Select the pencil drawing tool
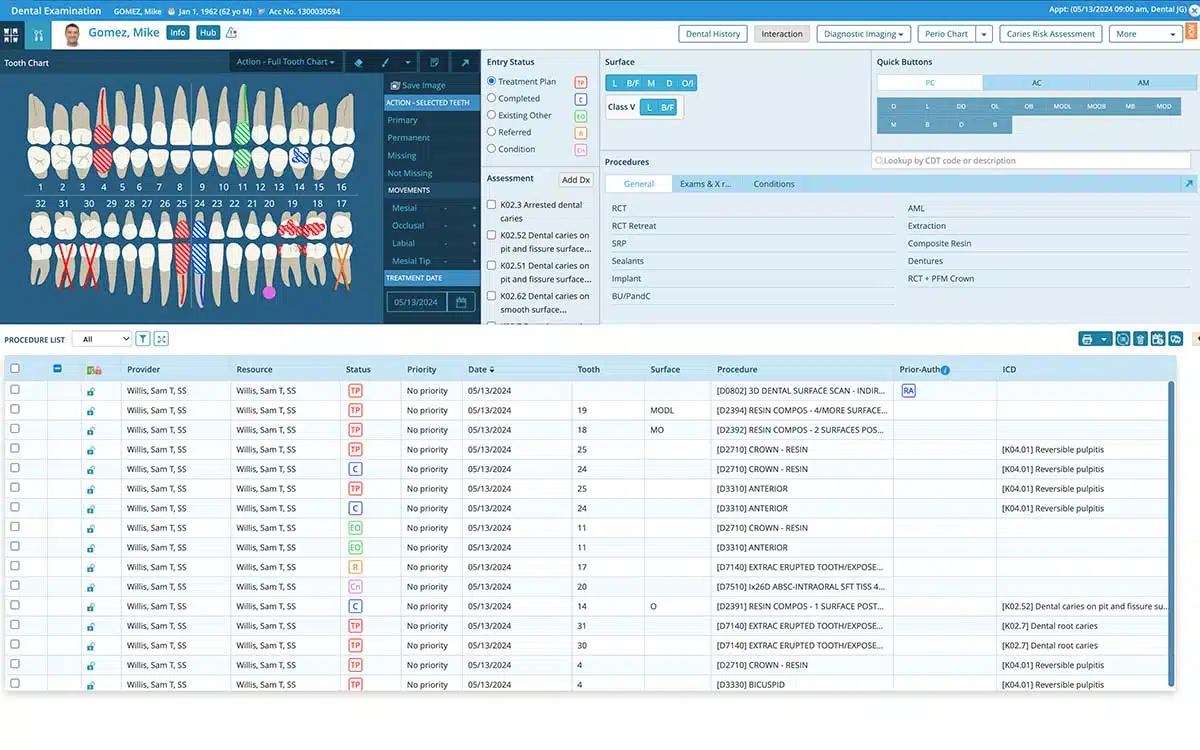Image resolution: width=1200 pixels, height=750 pixels. [385, 61]
